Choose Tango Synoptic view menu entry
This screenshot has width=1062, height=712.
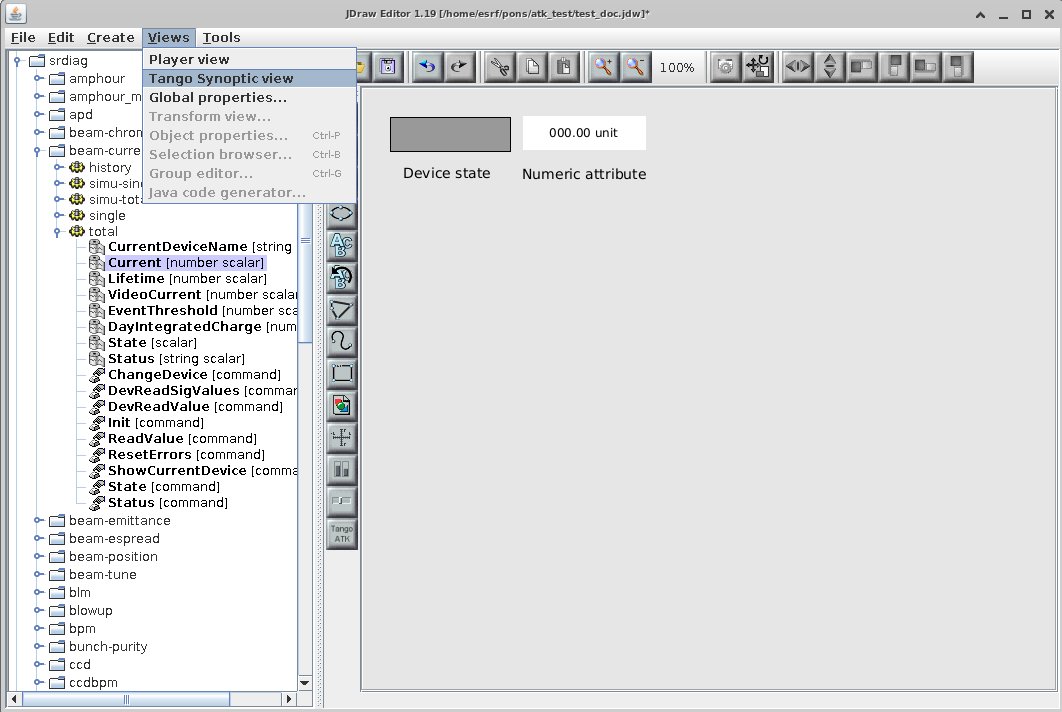point(249,79)
